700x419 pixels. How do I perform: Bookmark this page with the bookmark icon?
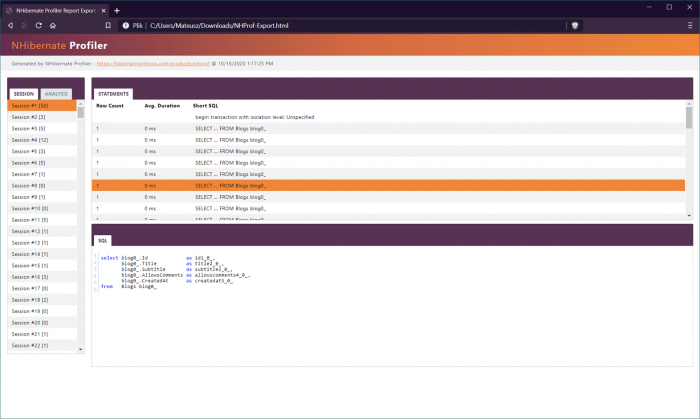point(108,25)
